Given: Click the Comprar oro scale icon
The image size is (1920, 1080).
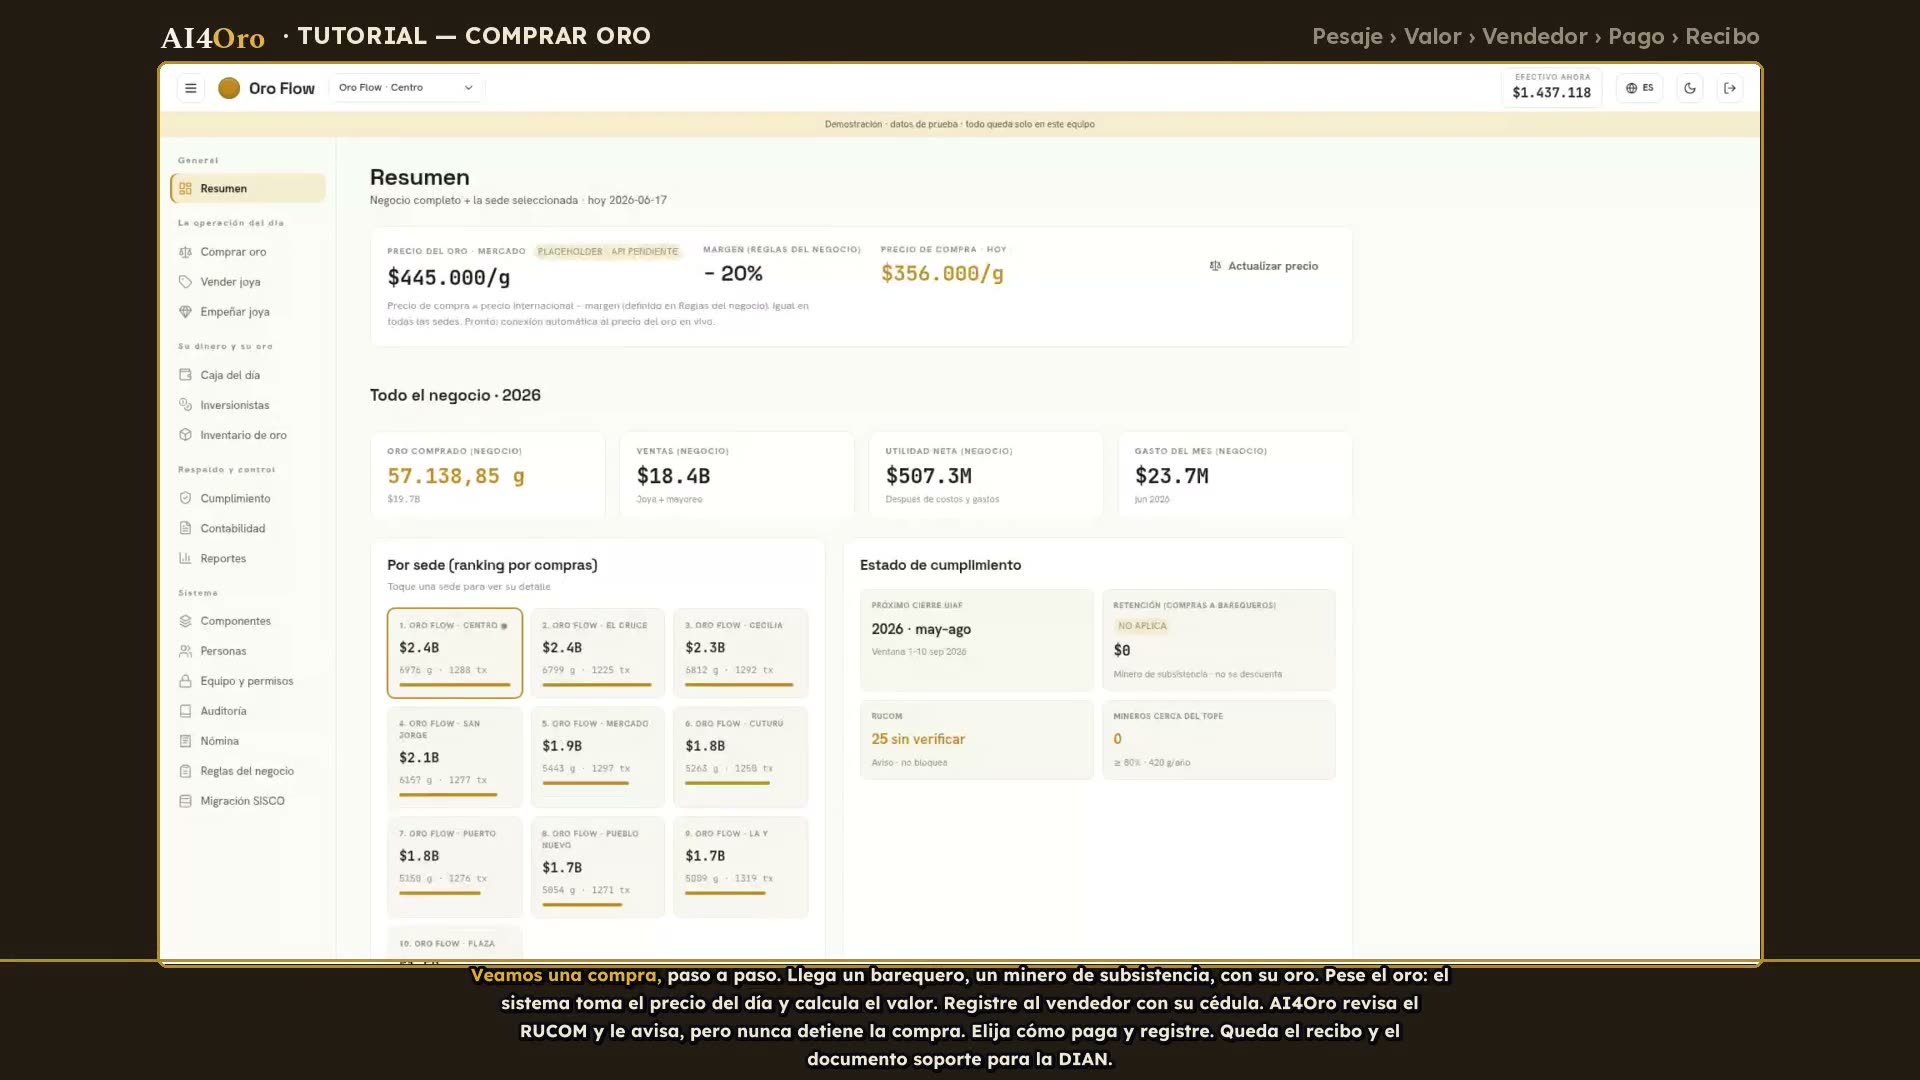Looking at the screenshot, I should [185, 252].
